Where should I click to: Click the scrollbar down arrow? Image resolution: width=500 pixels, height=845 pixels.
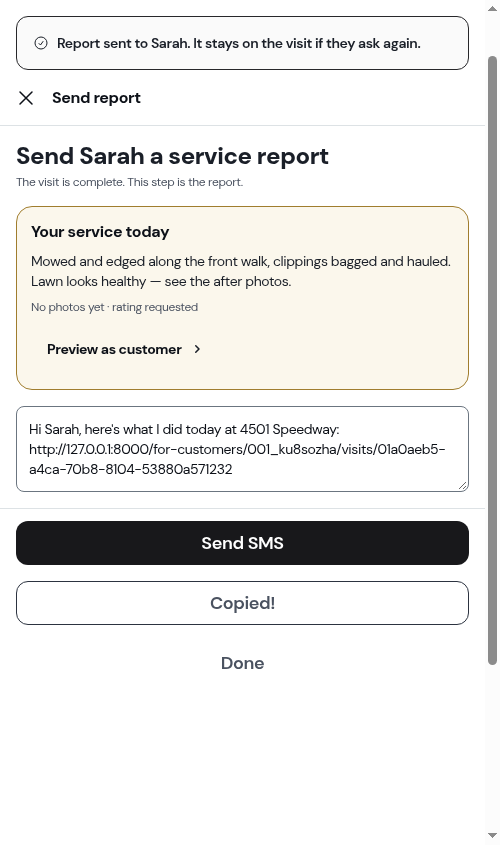coord(492,836)
